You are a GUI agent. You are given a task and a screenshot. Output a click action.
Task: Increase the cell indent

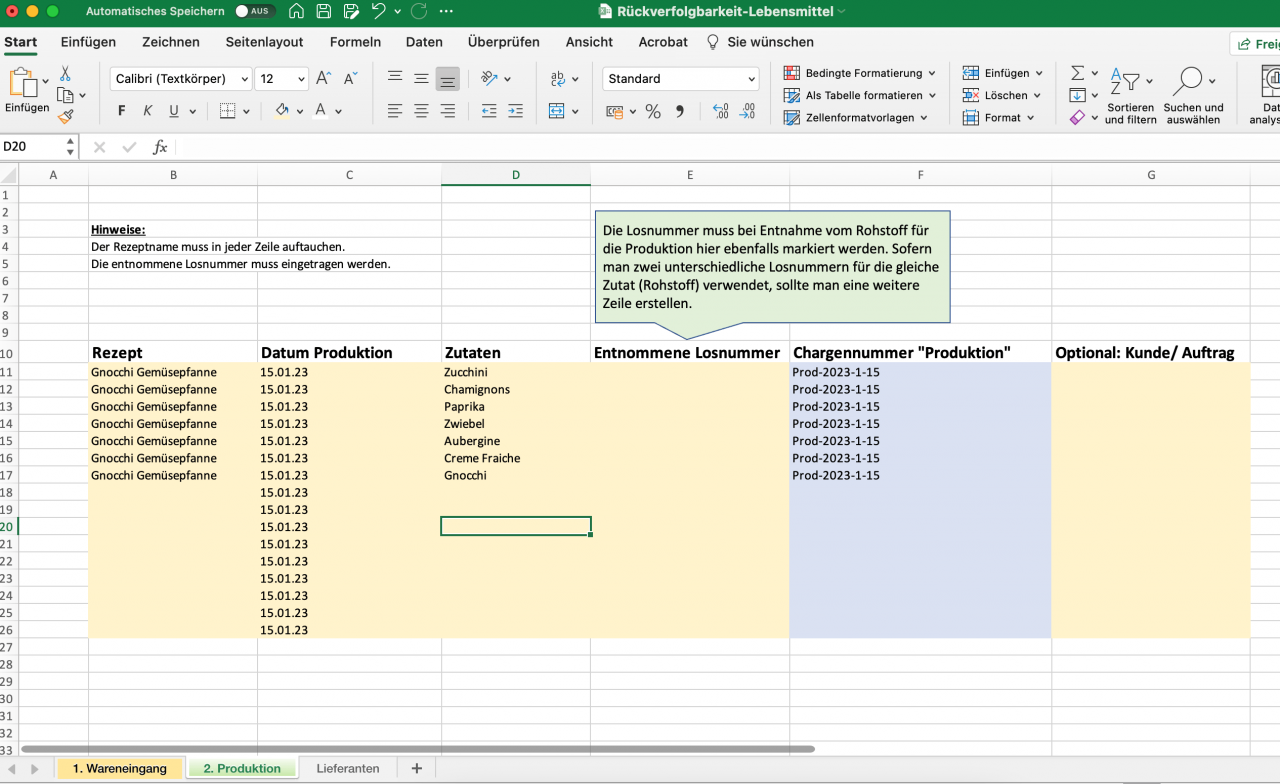tap(515, 111)
